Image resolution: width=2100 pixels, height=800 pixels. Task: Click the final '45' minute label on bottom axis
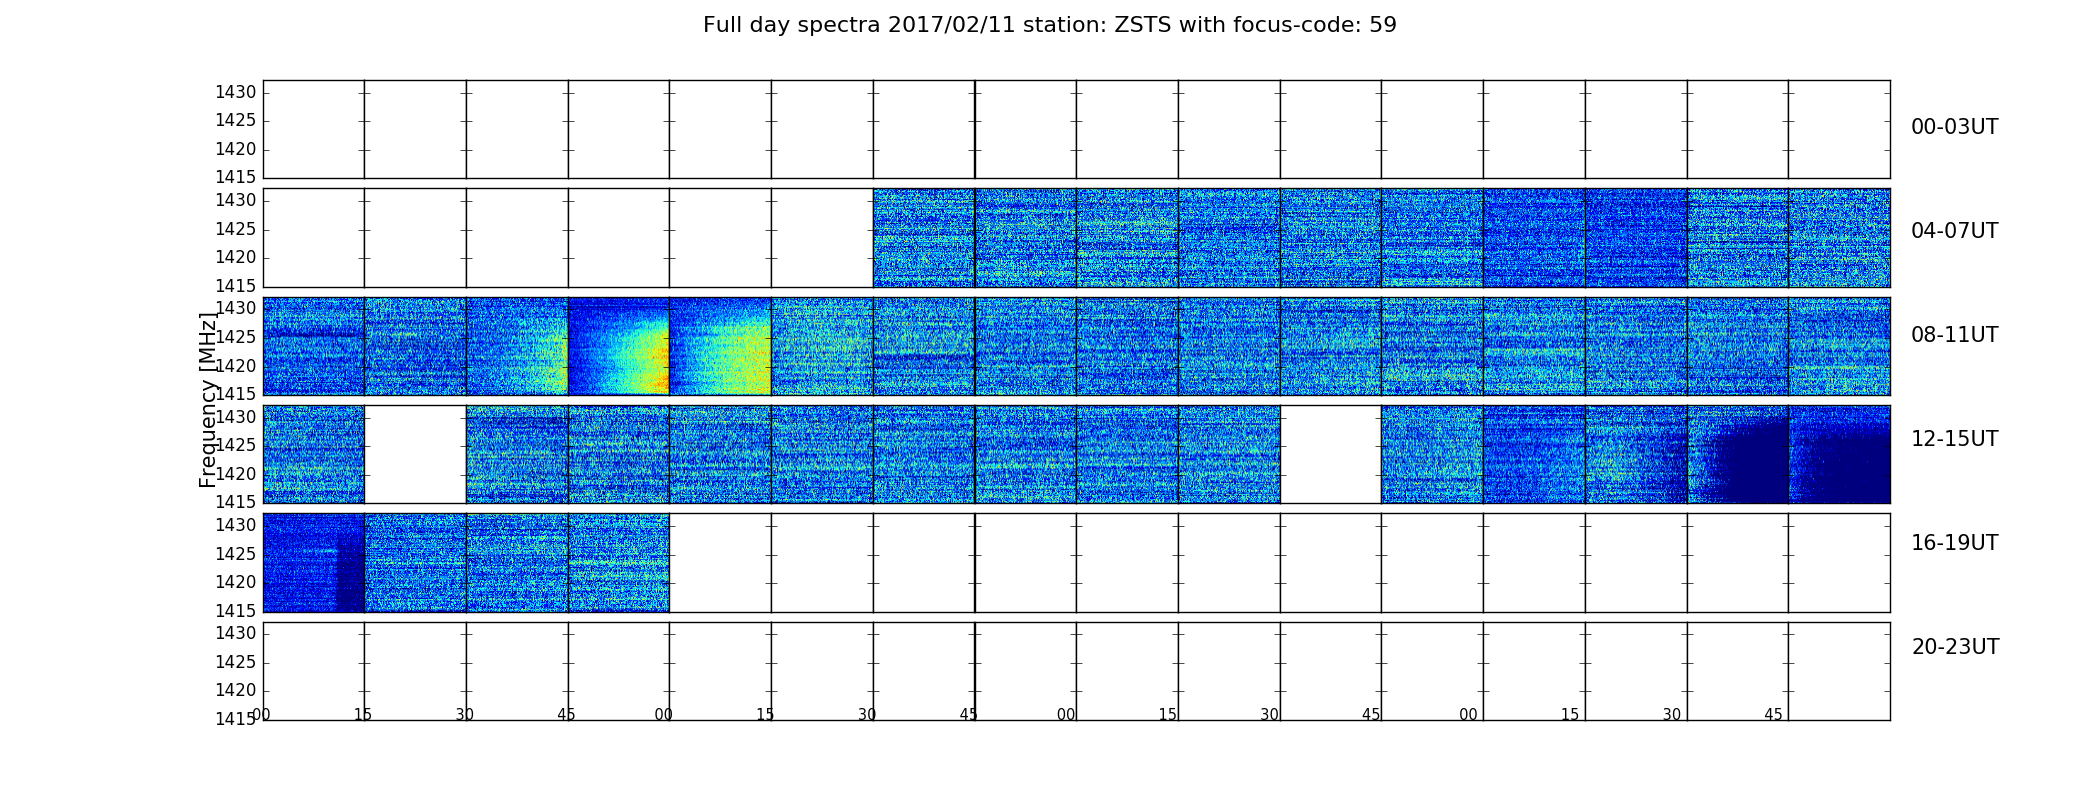point(1773,715)
